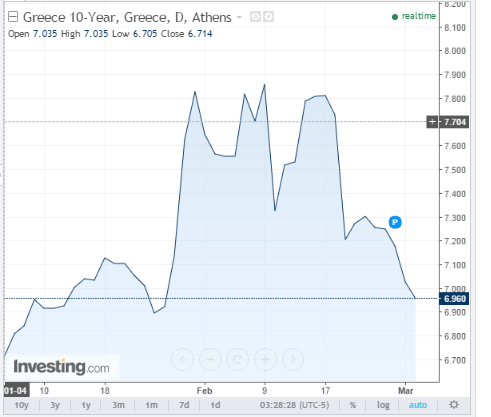Viewport: 491px width, 417px height.
Task: Open timezone setting 03:28:28 (UTC-5)
Action: point(294,405)
